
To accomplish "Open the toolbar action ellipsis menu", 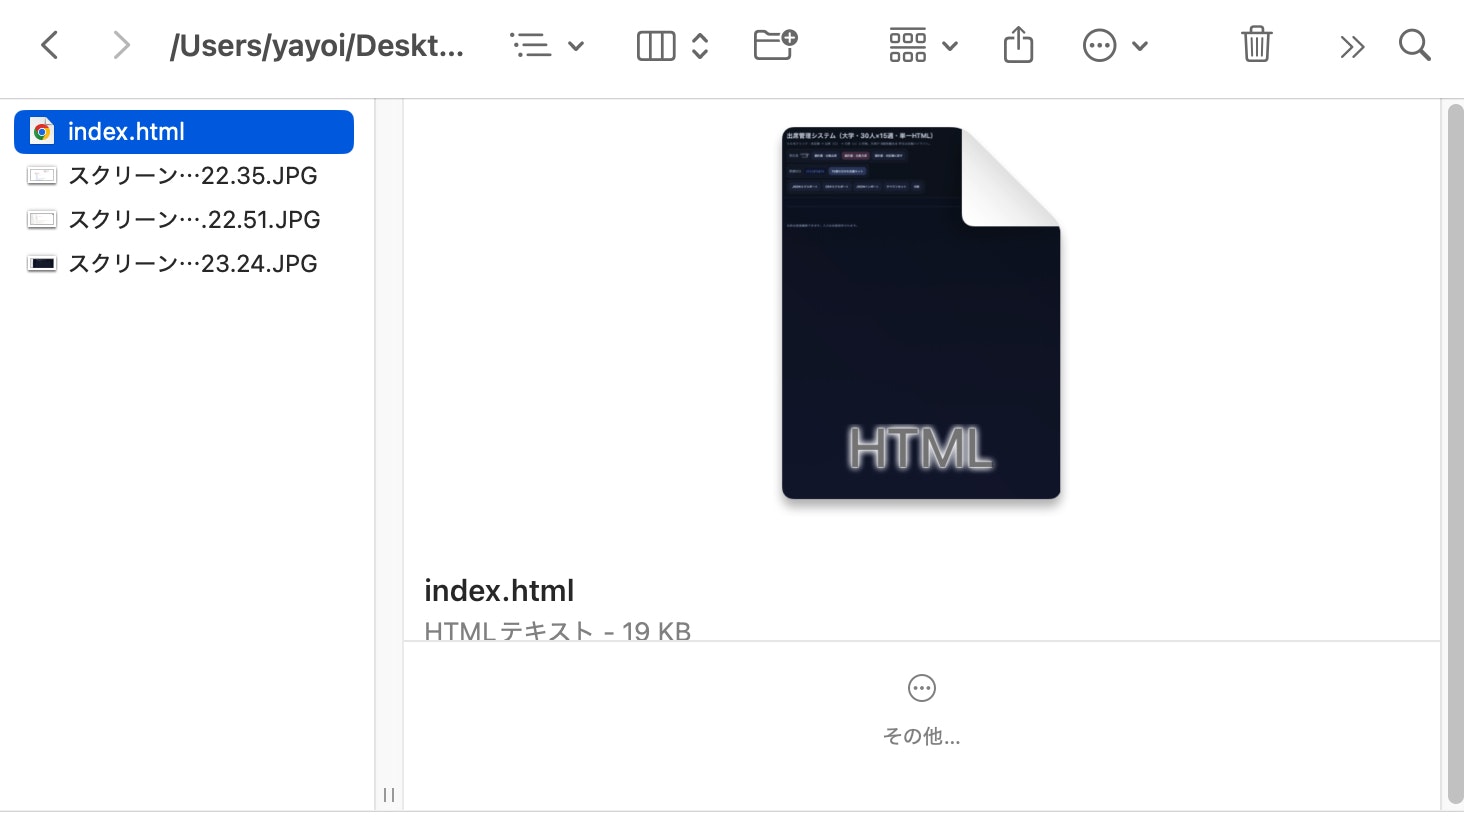I will coord(1099,46).
